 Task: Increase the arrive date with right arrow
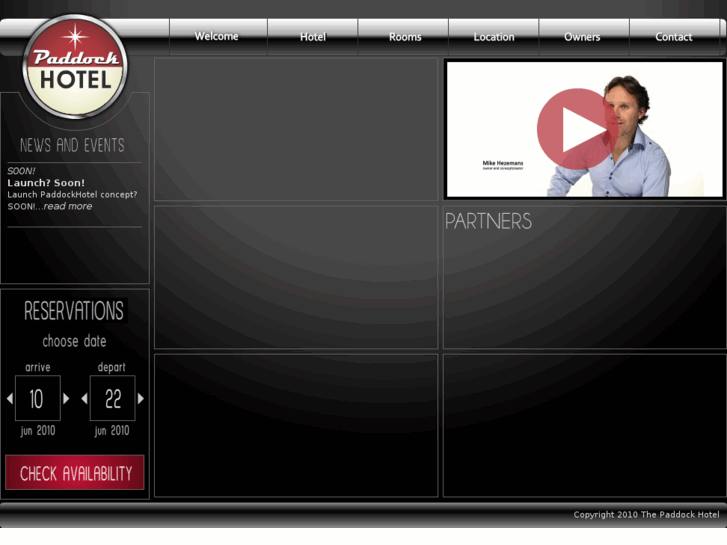click(66, 398)
